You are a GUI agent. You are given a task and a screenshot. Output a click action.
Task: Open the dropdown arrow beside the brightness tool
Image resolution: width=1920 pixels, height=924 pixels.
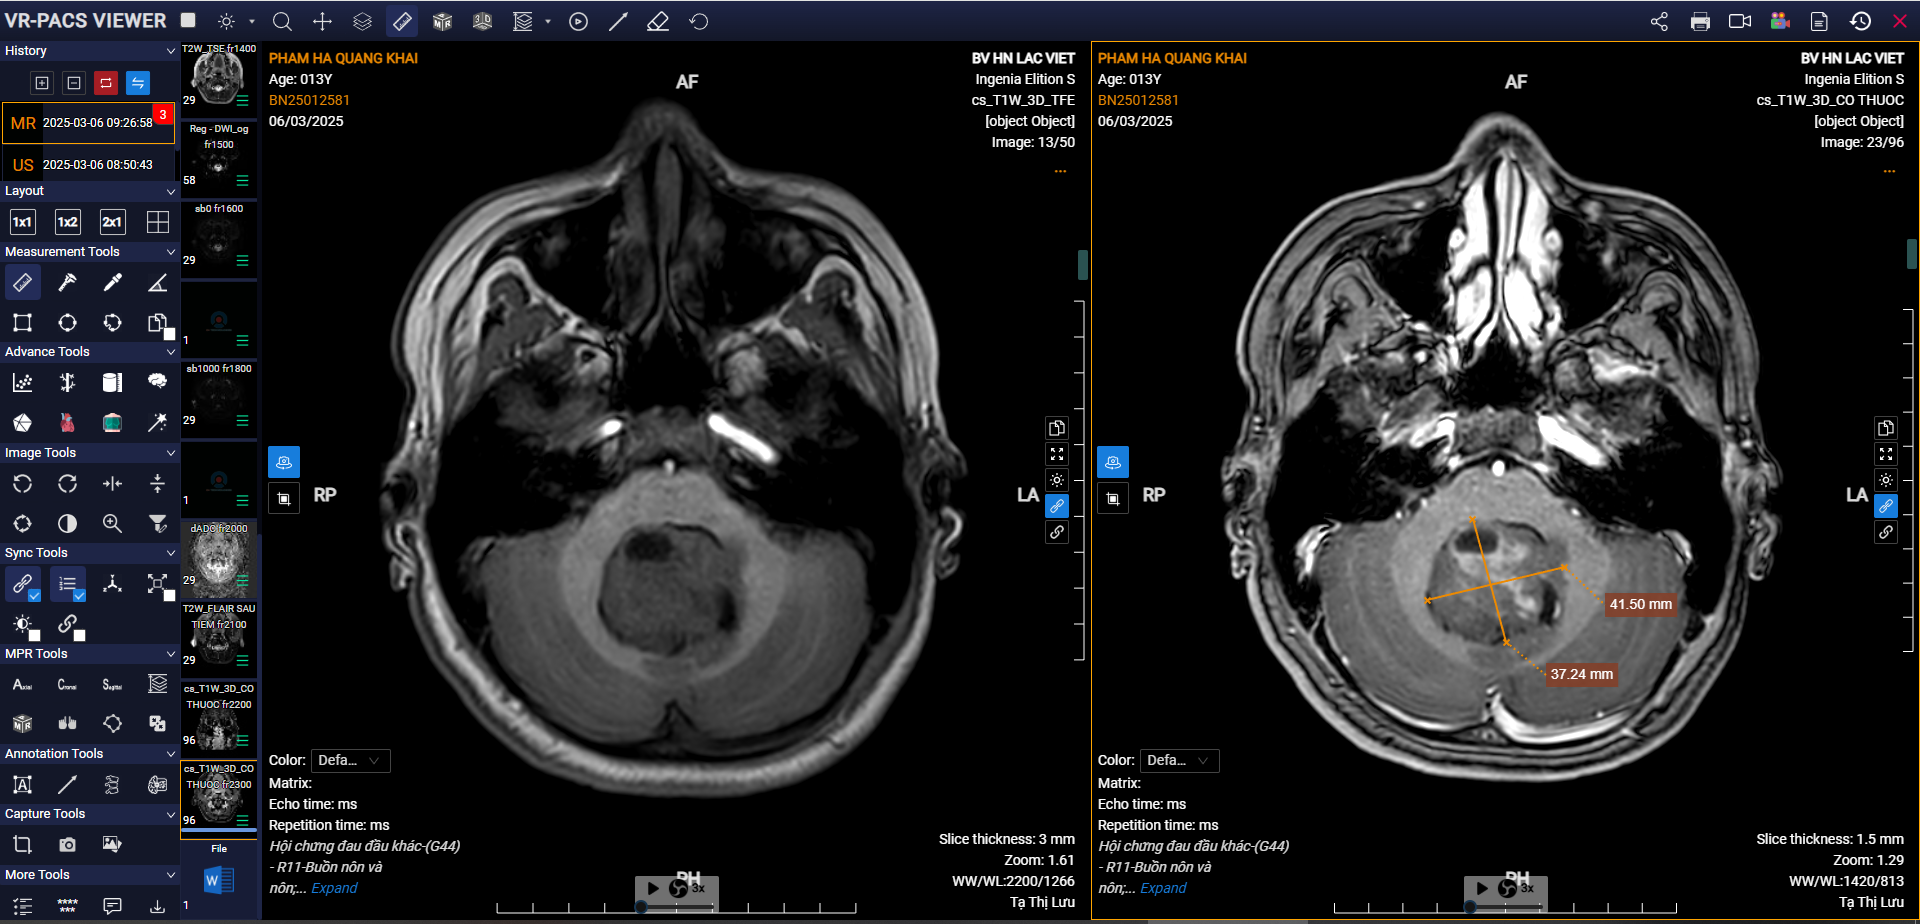click(x=252, y=21)
